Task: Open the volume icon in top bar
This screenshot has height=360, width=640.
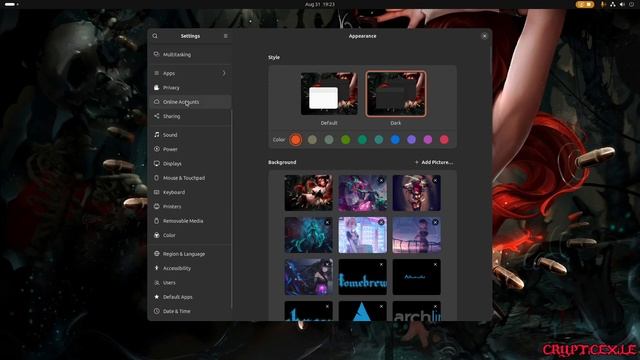Action: click(x=622, y=4)
